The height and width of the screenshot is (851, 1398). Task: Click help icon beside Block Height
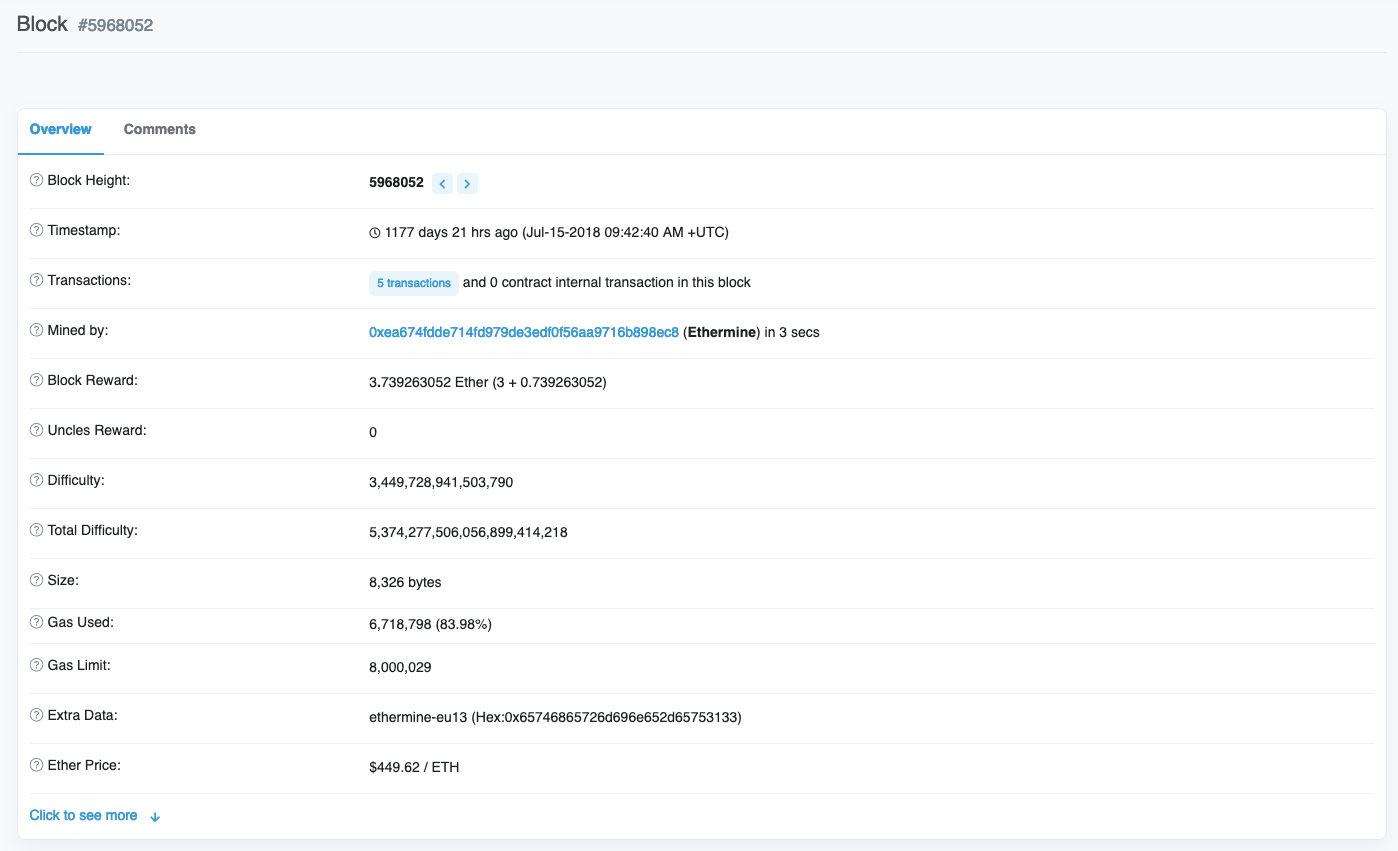(x=37, y=181)
